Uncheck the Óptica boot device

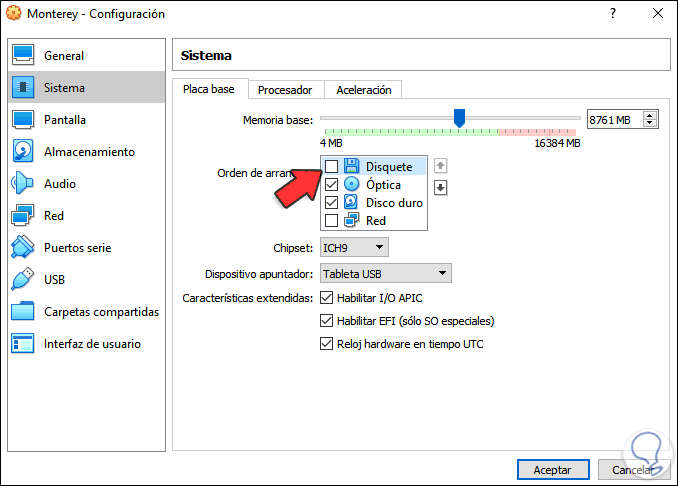332,185
